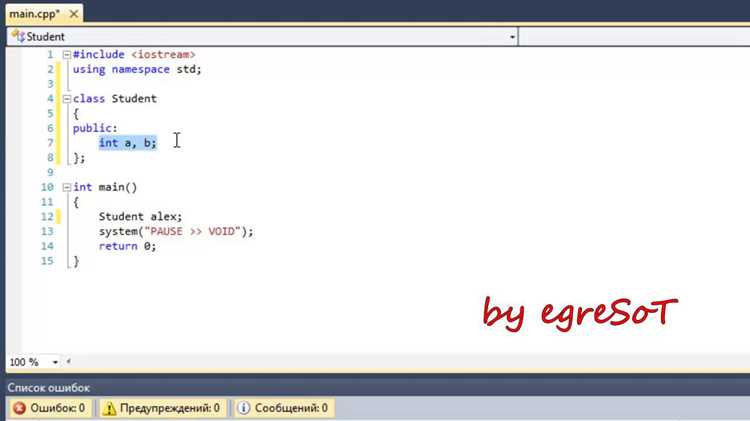This screenshot has height=421, width=750.
Task: Open the empty members dropdown on the right
Action: click(x=634, y=37)
